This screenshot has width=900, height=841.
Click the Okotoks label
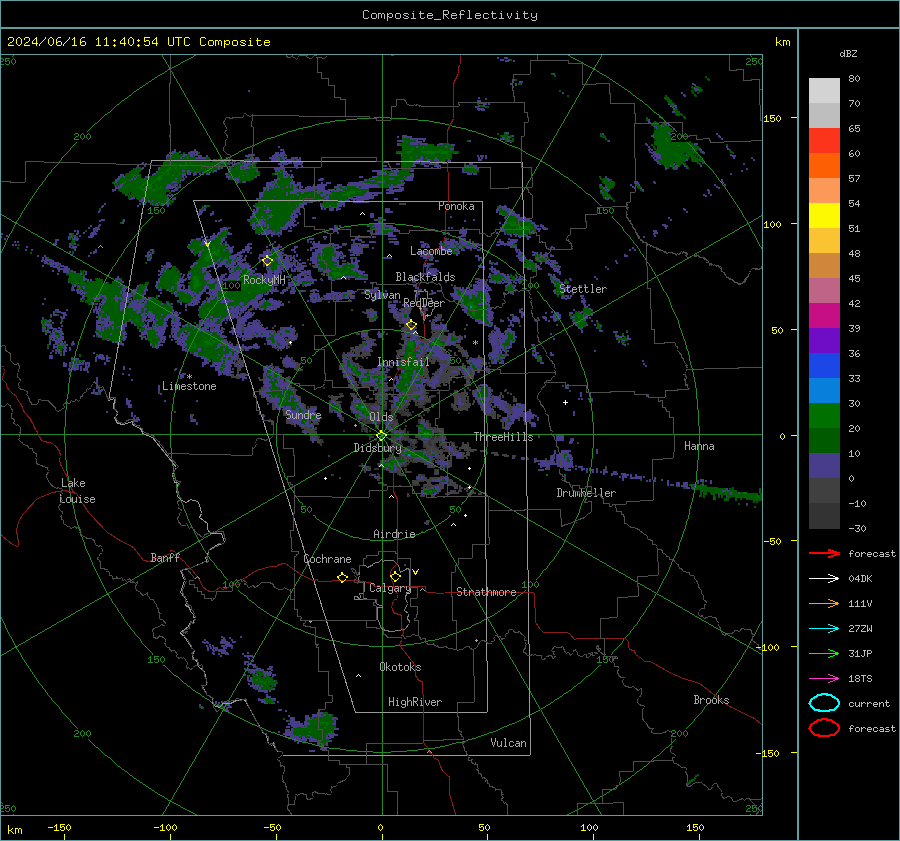[x=400, y=667]
